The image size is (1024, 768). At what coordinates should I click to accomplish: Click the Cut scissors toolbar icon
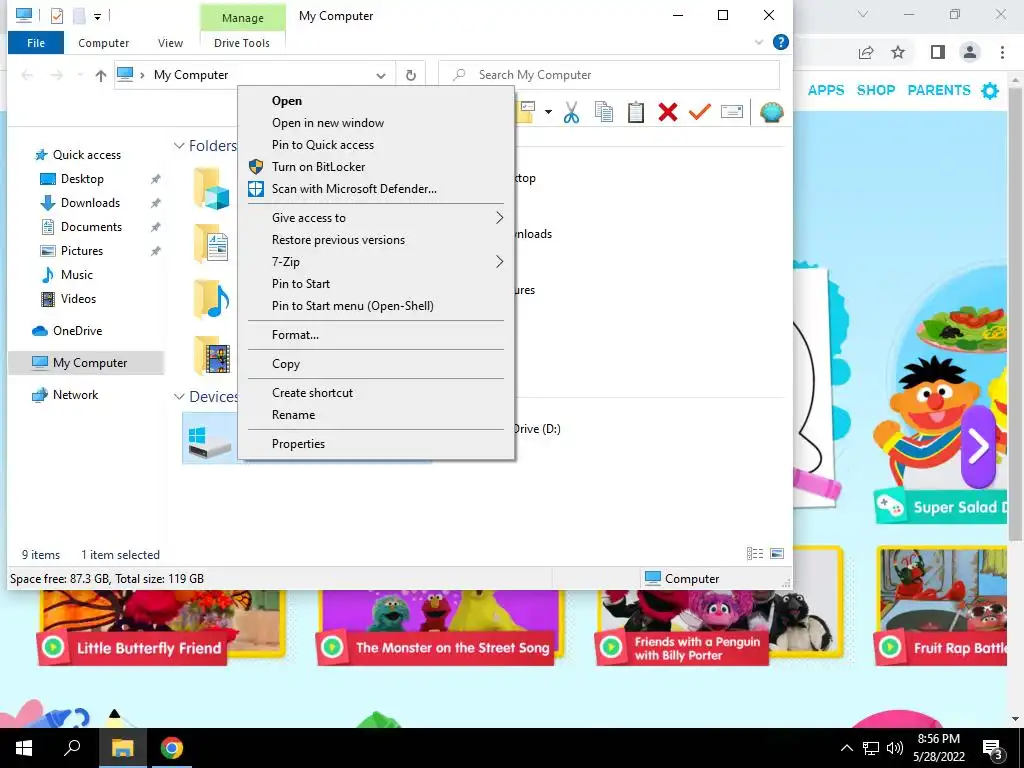[571, 112]
